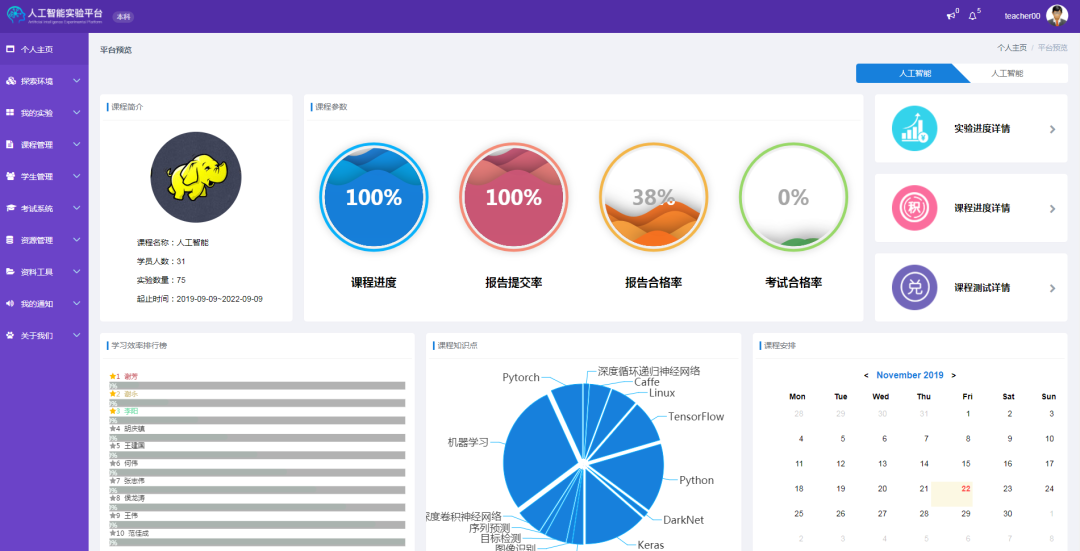Click the 100% 课程进度 circular gauge
1080x551 pixels.
(374, 197)
